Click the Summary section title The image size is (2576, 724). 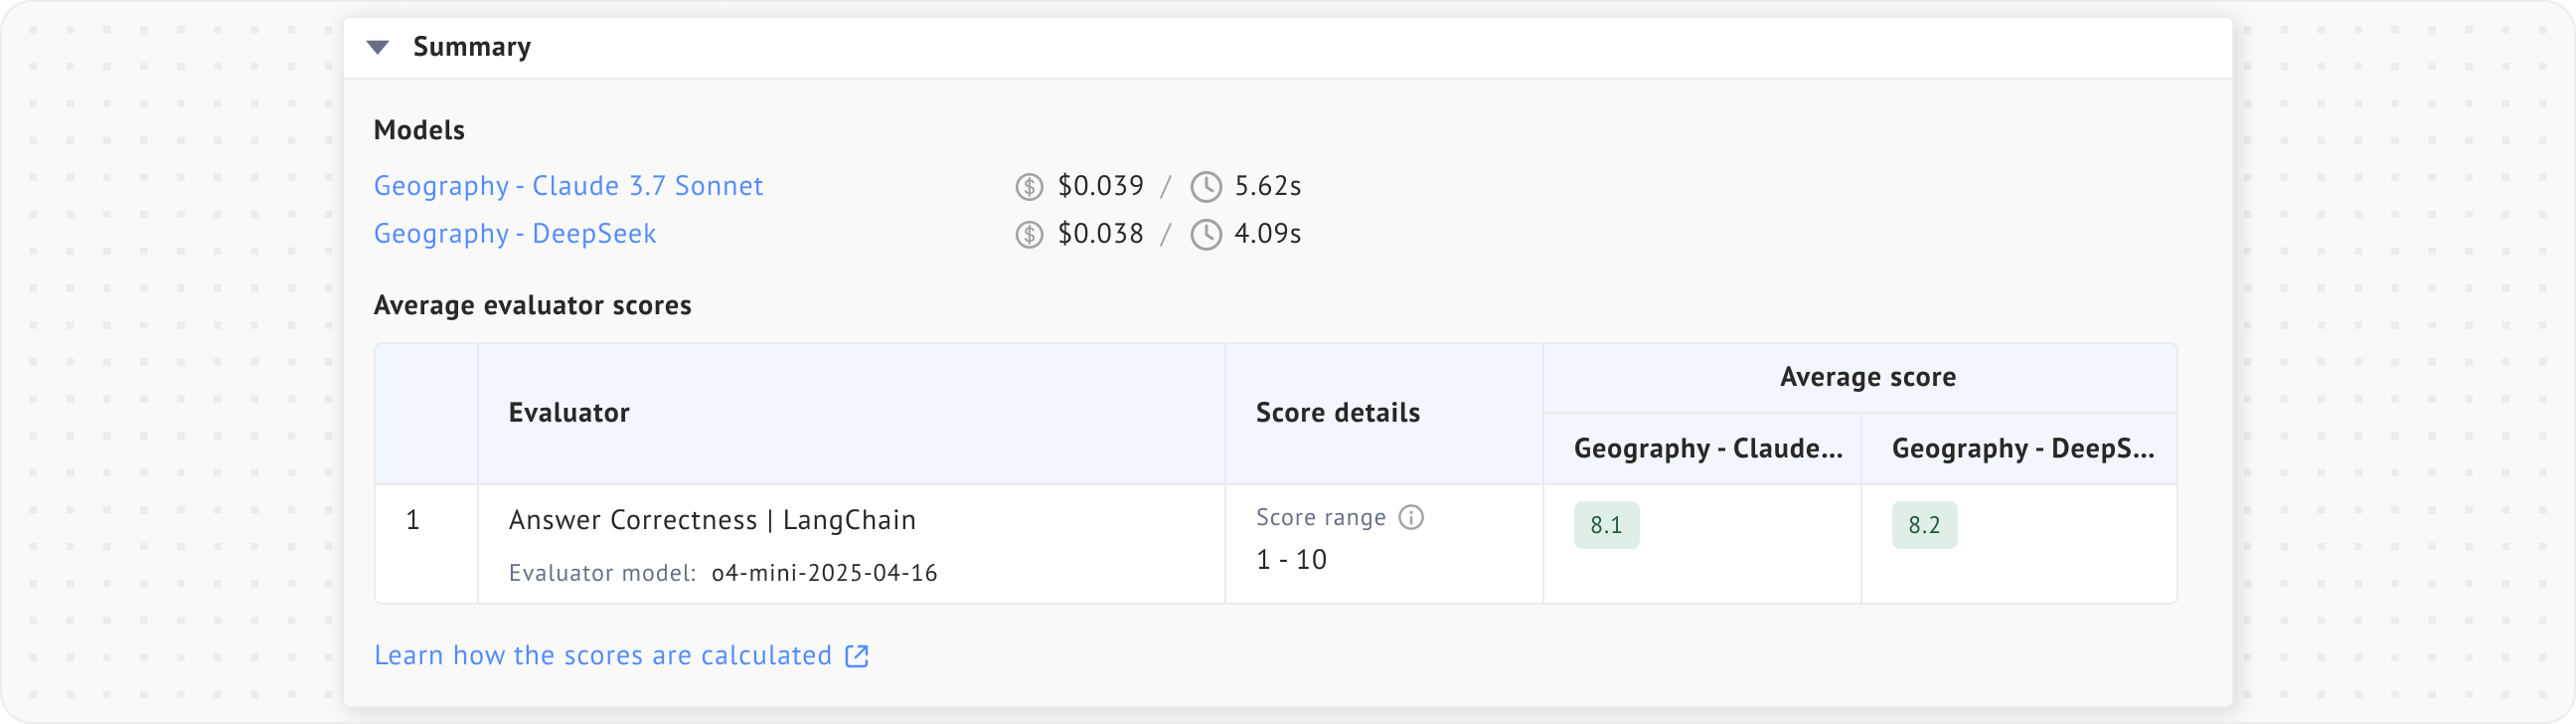point(472,47)
